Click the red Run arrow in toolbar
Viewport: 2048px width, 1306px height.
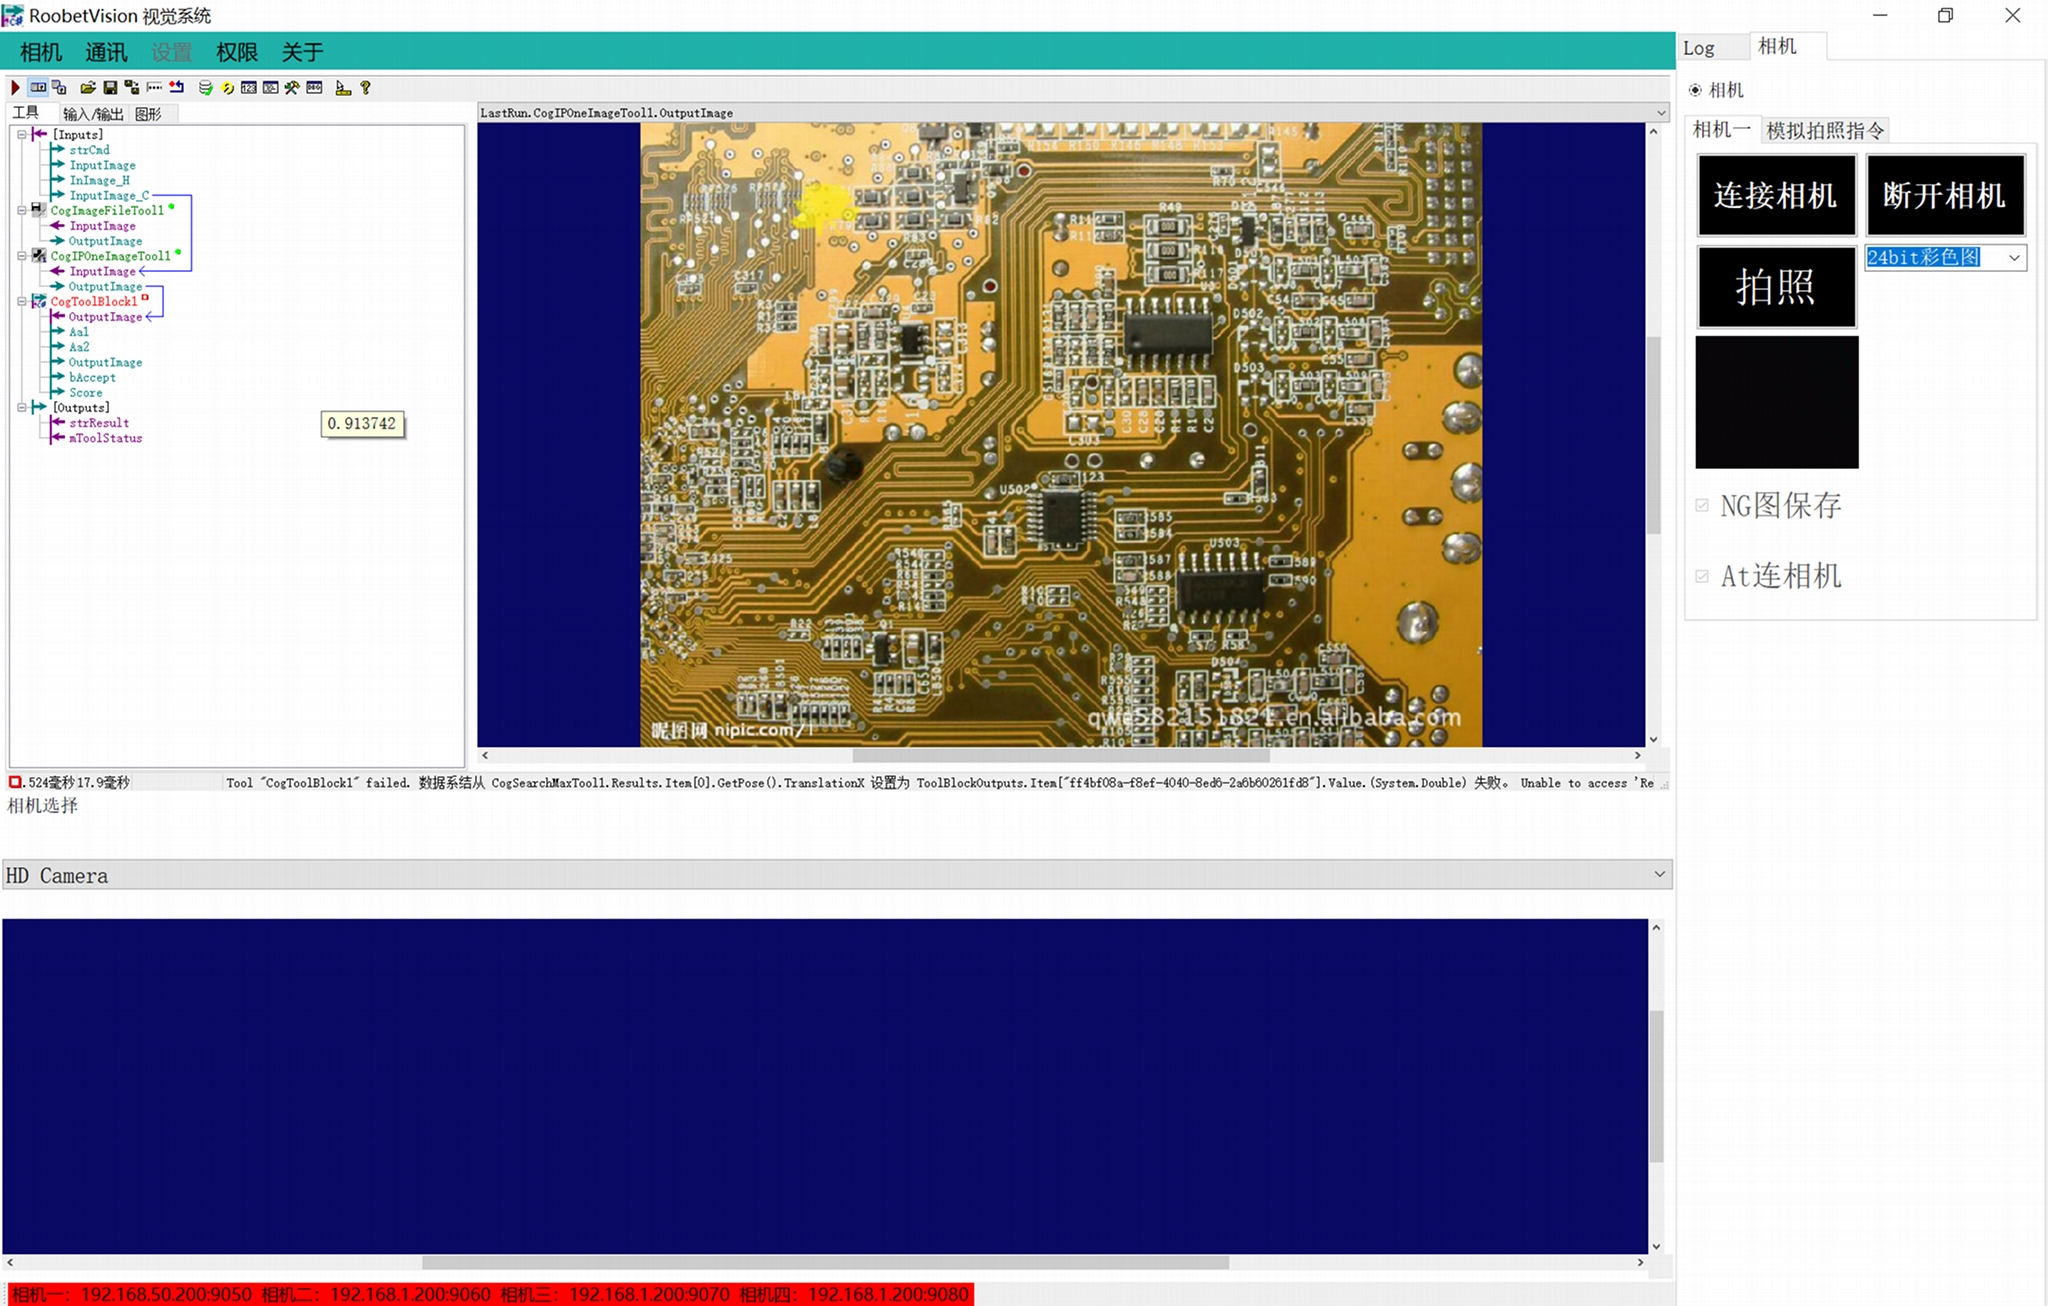[x=15, y=88]
